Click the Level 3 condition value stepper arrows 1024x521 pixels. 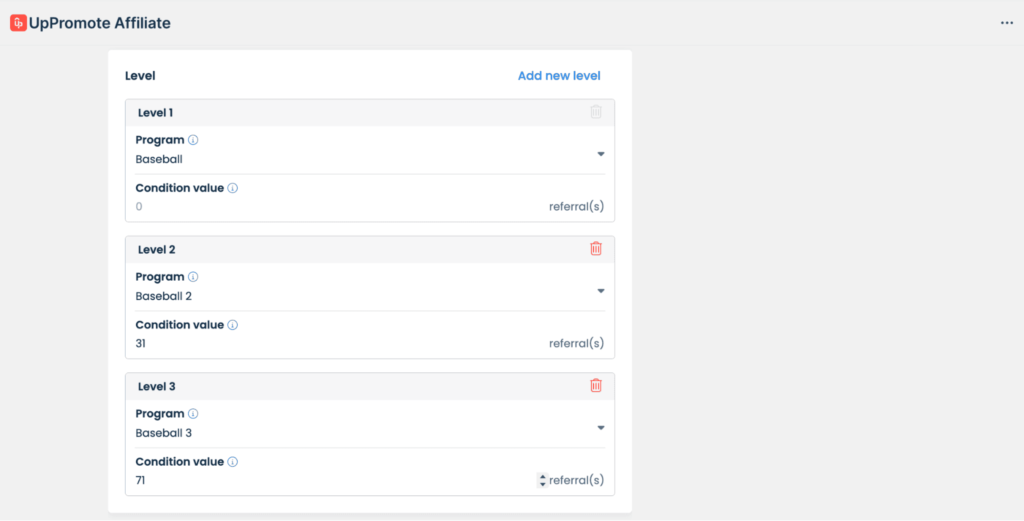click(542, 481)
